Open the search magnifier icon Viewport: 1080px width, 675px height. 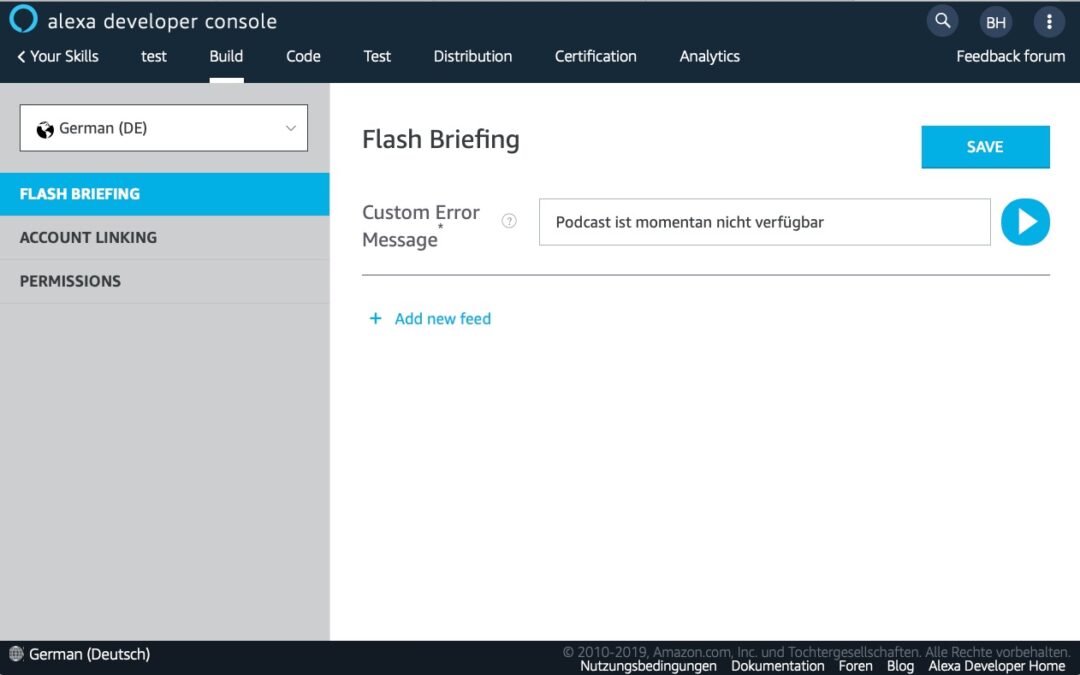tap(942, 21)
